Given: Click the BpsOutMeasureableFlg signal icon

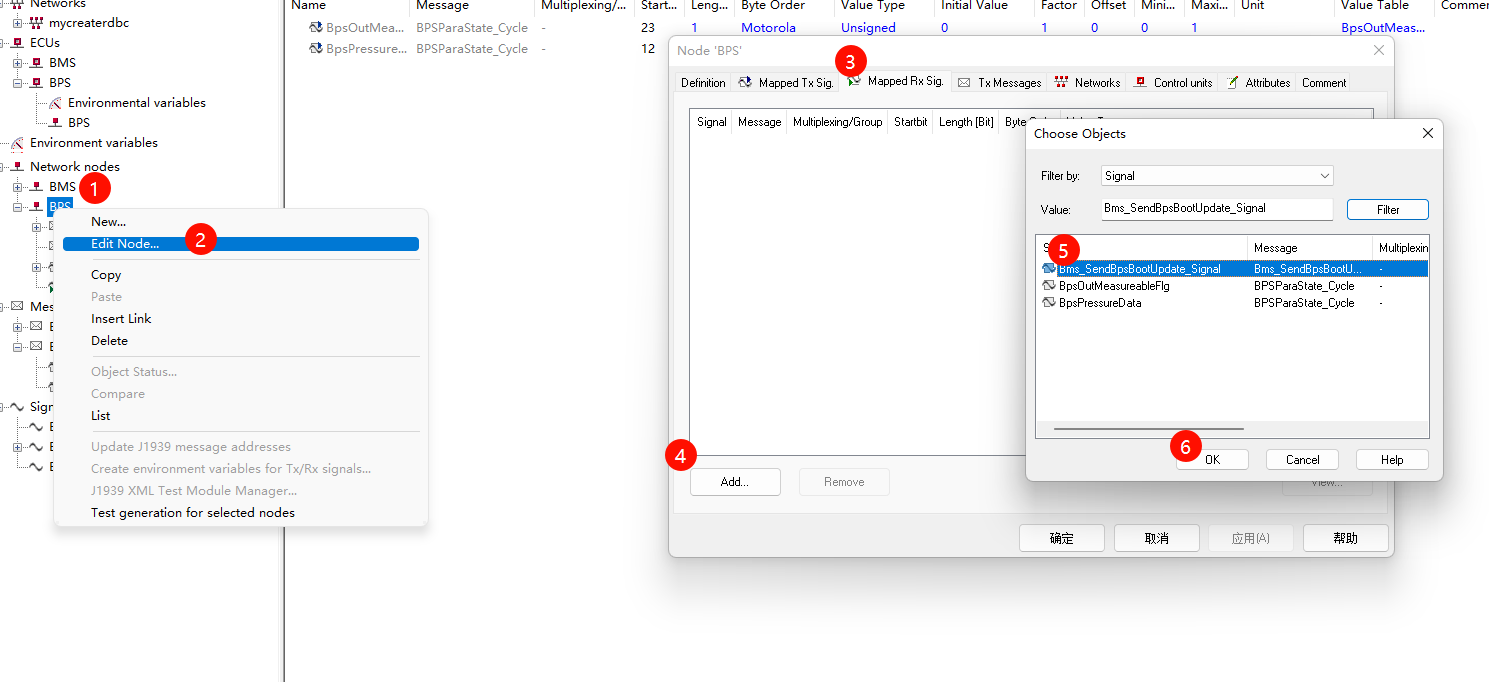Looking at the screenshot, I should (x=1049, y=286).
